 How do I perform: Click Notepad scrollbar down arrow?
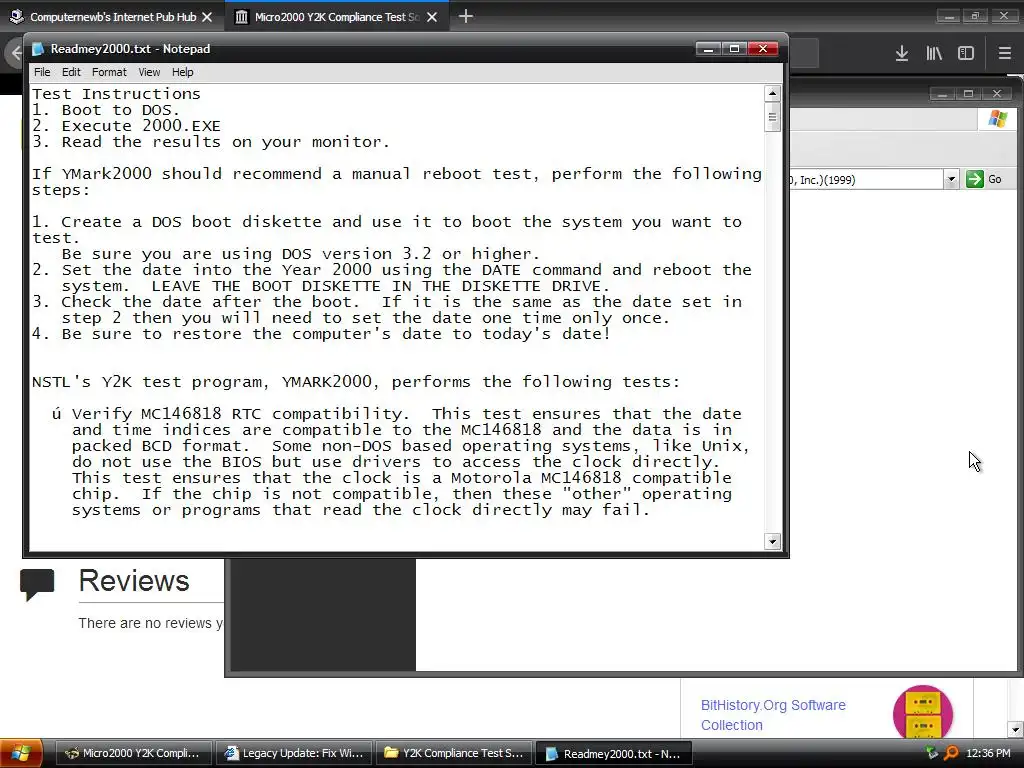[773, 541]
